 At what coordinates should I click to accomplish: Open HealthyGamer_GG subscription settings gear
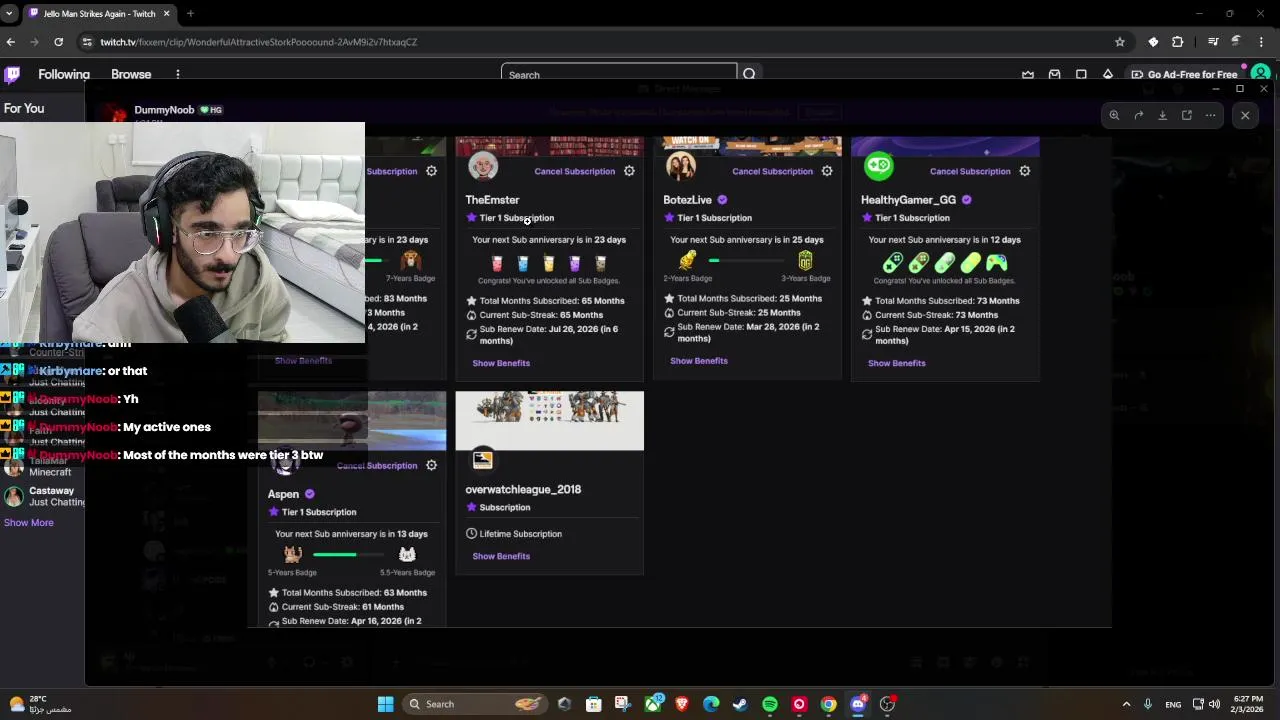click(x=1025, y=171)
